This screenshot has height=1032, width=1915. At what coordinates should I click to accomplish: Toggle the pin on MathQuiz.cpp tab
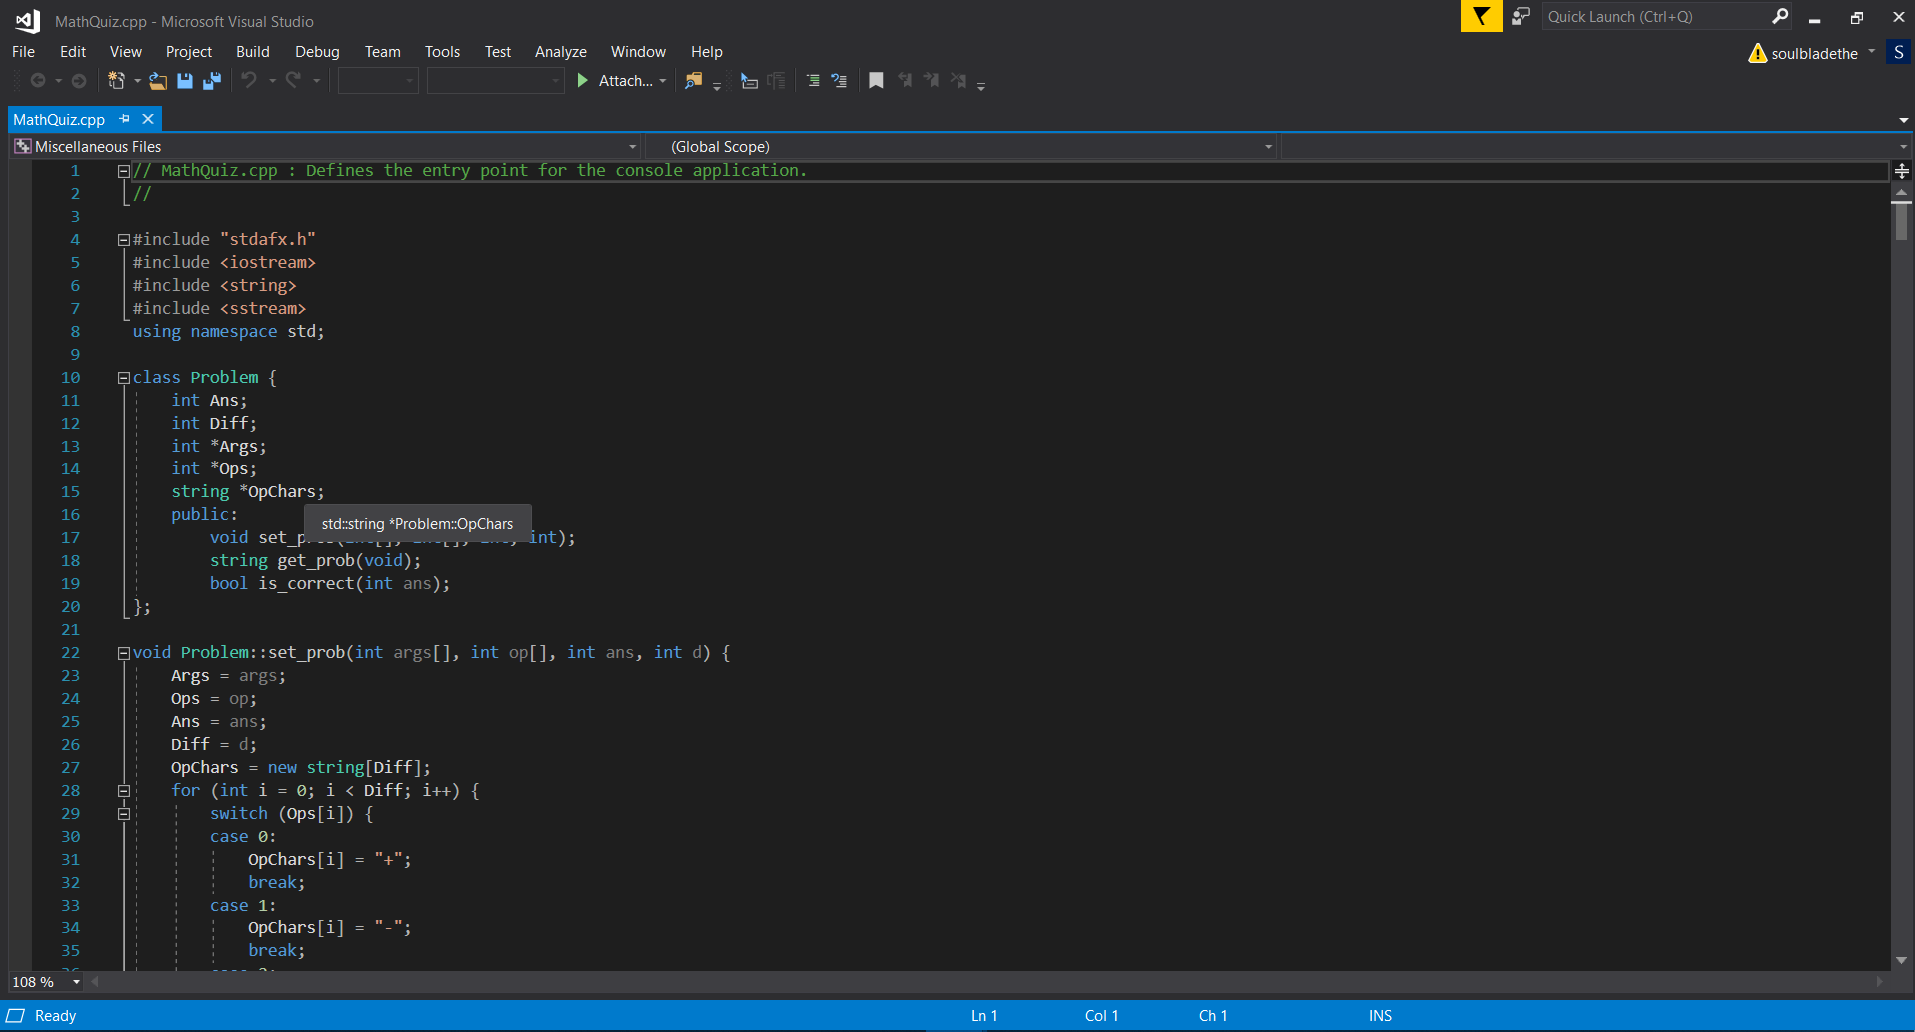[125, 119]
